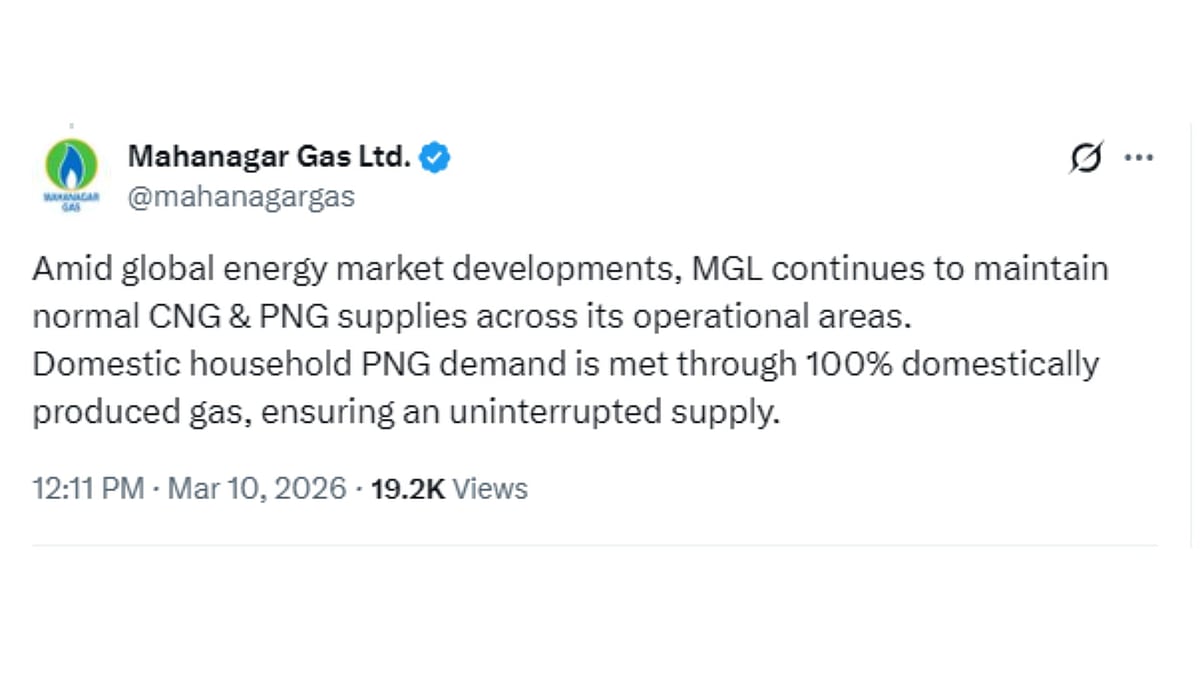
Task: Click the 'Domestic household PNG demand' sentence
Action: click(565, 363)
